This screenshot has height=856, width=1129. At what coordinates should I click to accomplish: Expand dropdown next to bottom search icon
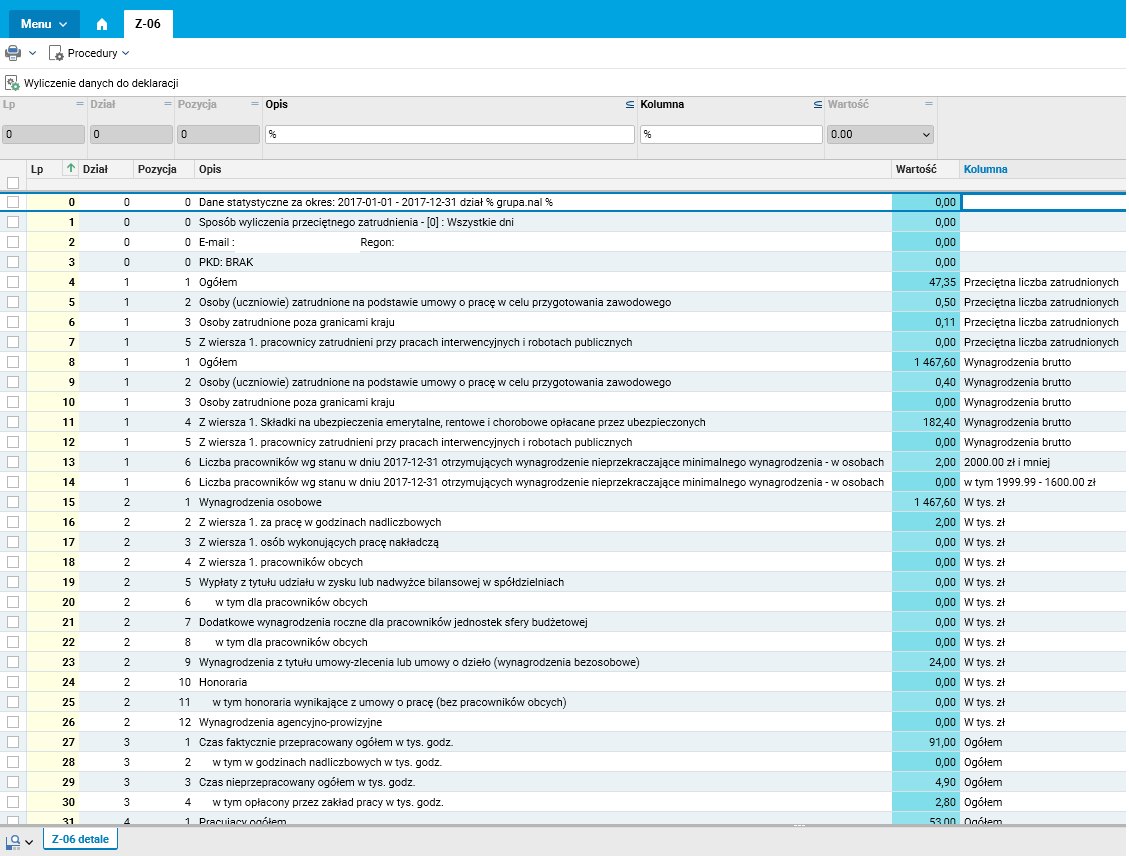point(29,842)
